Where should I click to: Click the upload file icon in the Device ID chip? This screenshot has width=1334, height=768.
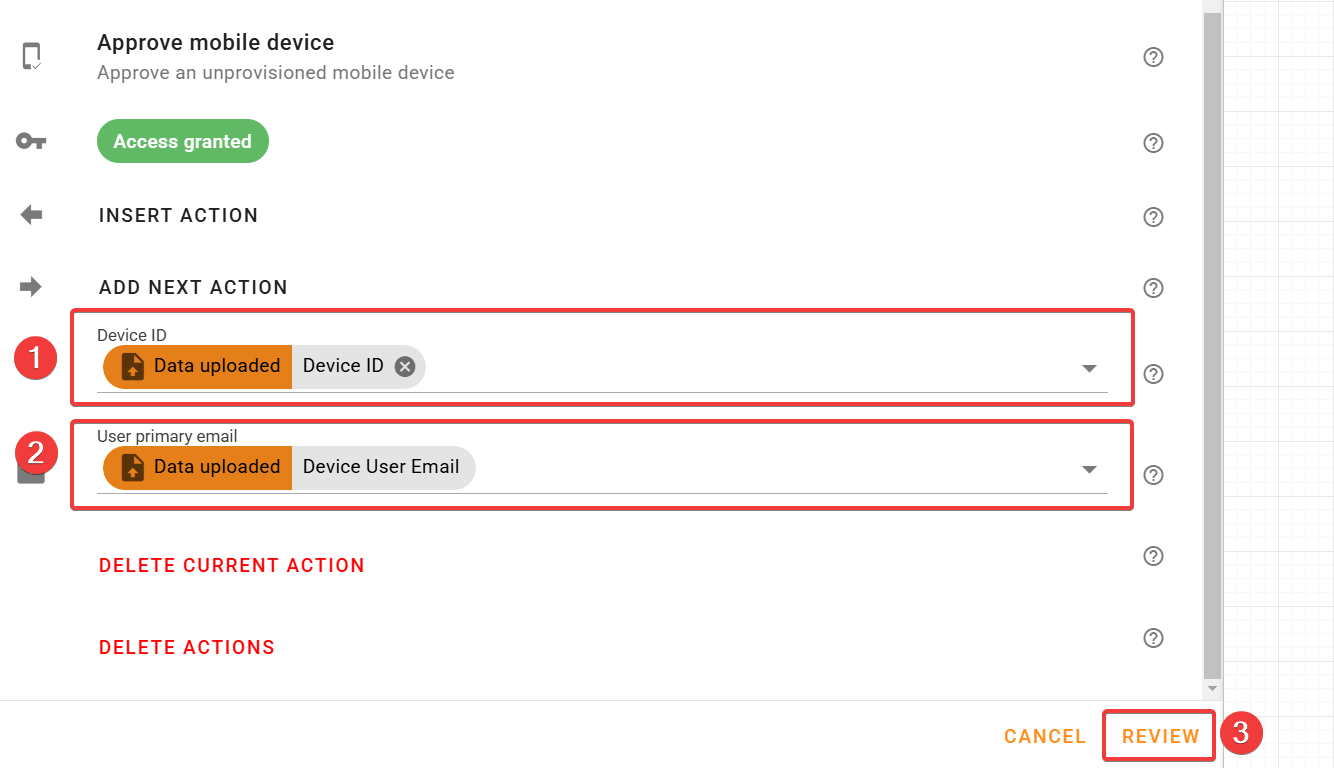(132, 367)
